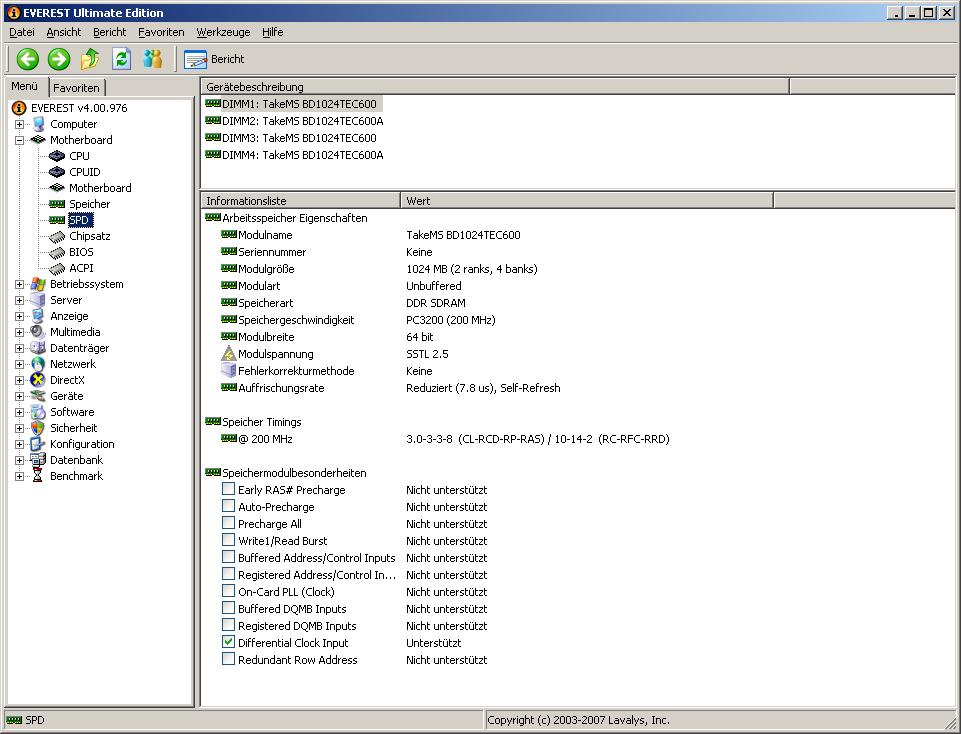Expand the Multimedia tree node
The height and width of the screenshot is (734, 961).
[x=20, y=332]
